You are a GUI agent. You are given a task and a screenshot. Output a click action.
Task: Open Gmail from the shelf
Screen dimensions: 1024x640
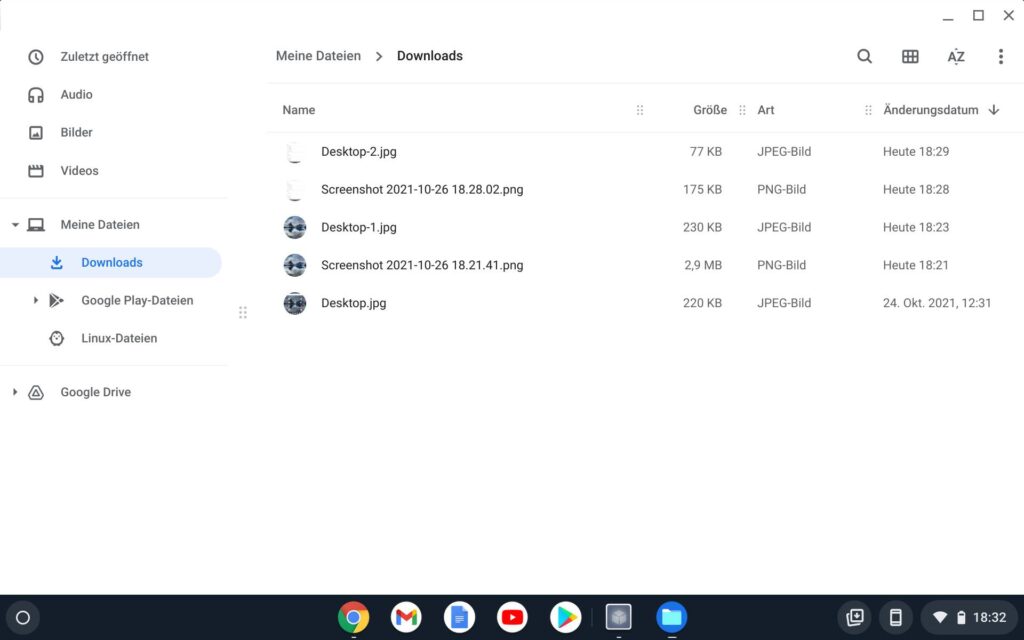pos(406,617)
